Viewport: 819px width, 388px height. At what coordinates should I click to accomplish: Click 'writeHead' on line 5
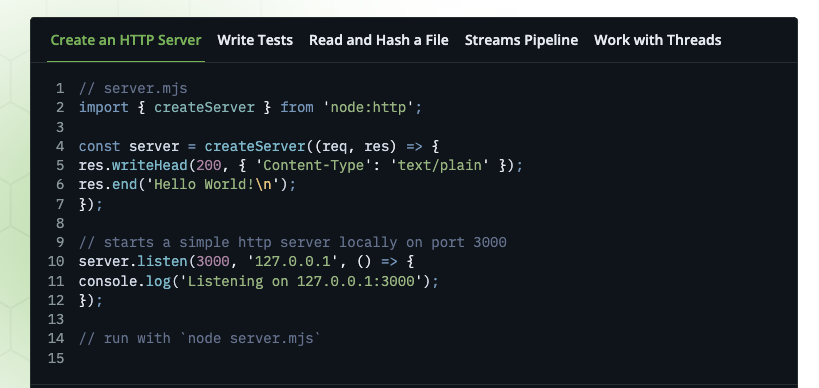click(x=150, y=166)
